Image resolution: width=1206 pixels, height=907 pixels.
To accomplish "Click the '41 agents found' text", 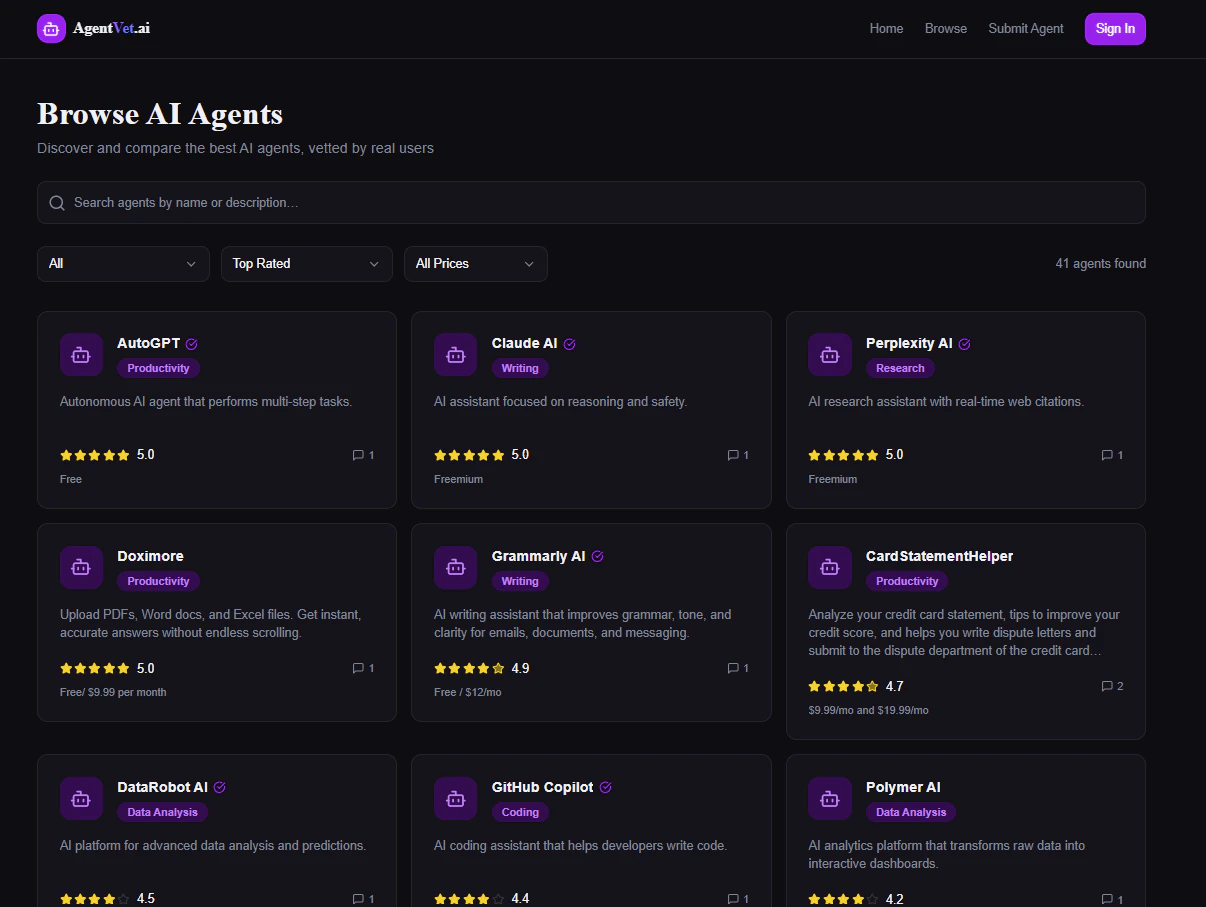I will click(1101, 264).
